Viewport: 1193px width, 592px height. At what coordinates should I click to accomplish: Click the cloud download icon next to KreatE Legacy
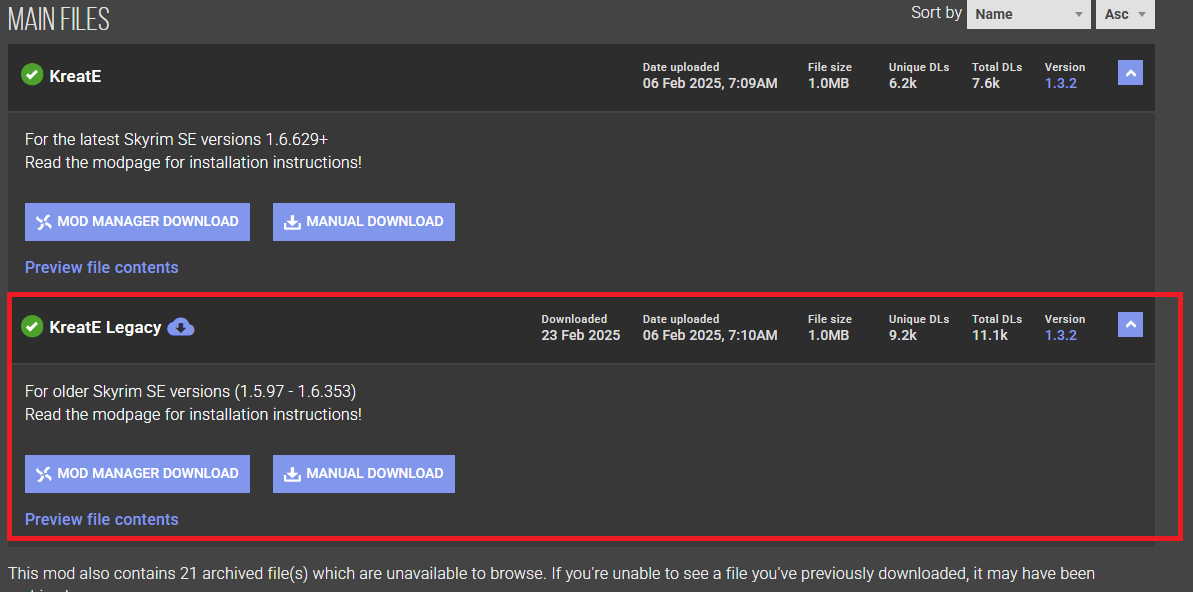[x=181, y=327]
